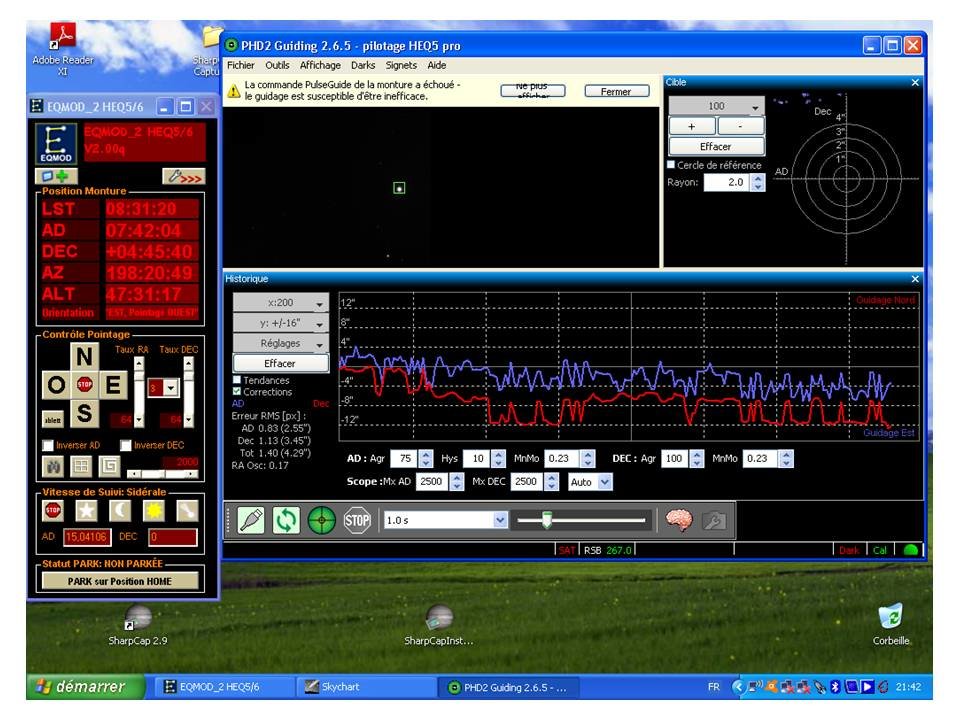Open the Outils menu

click(x=277, y=65)
